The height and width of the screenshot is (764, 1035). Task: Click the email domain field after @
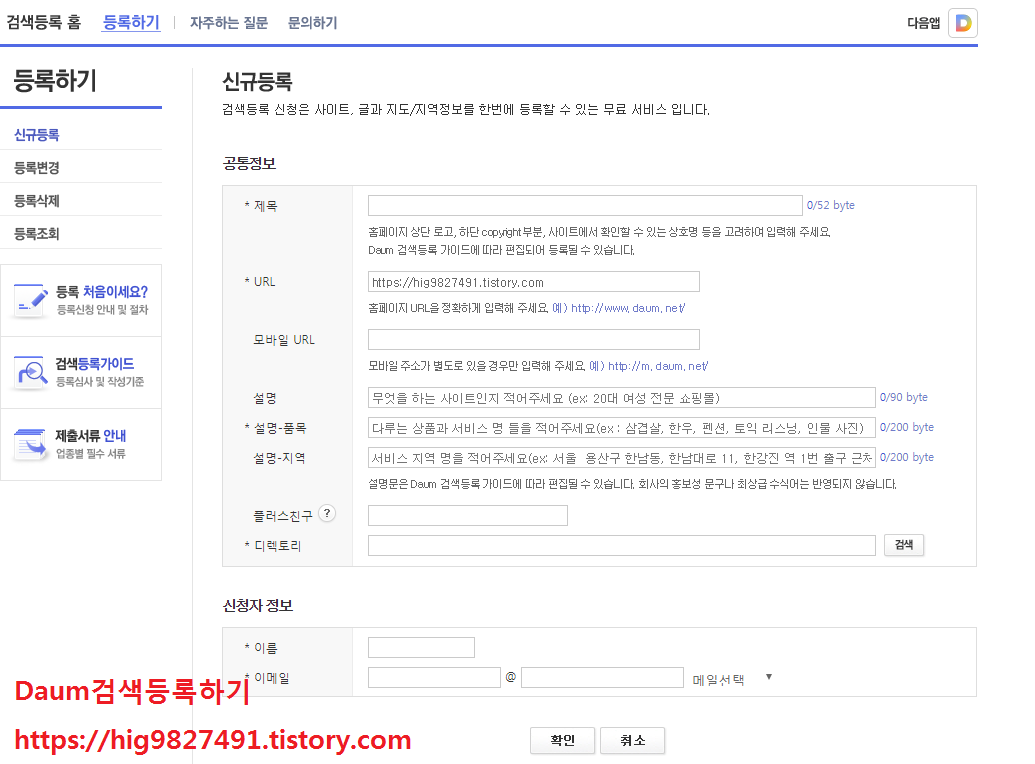click(x=602, y=677)
